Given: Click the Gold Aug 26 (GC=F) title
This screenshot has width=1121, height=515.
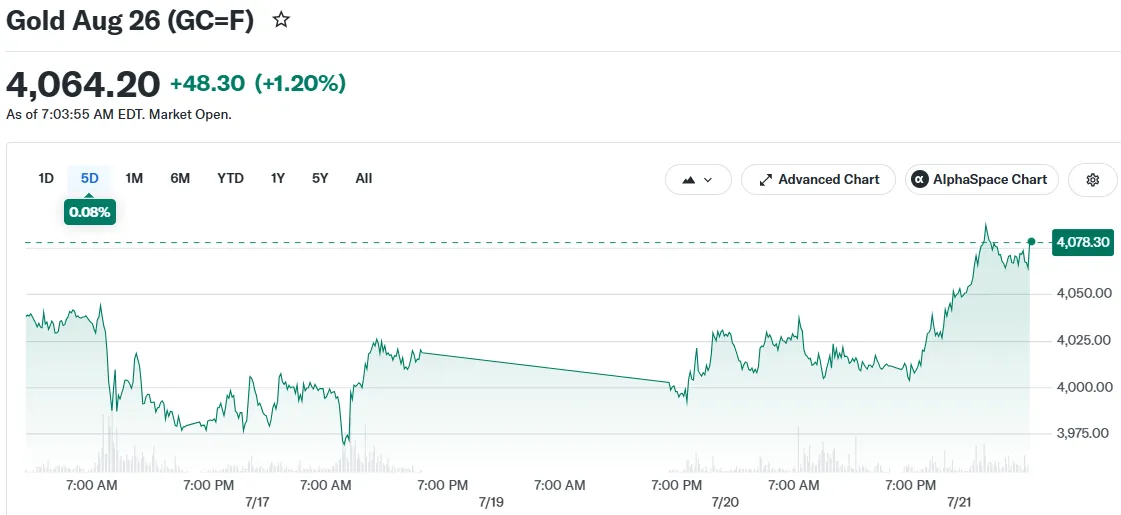Looking at the screenshot, I should [130, 21].
